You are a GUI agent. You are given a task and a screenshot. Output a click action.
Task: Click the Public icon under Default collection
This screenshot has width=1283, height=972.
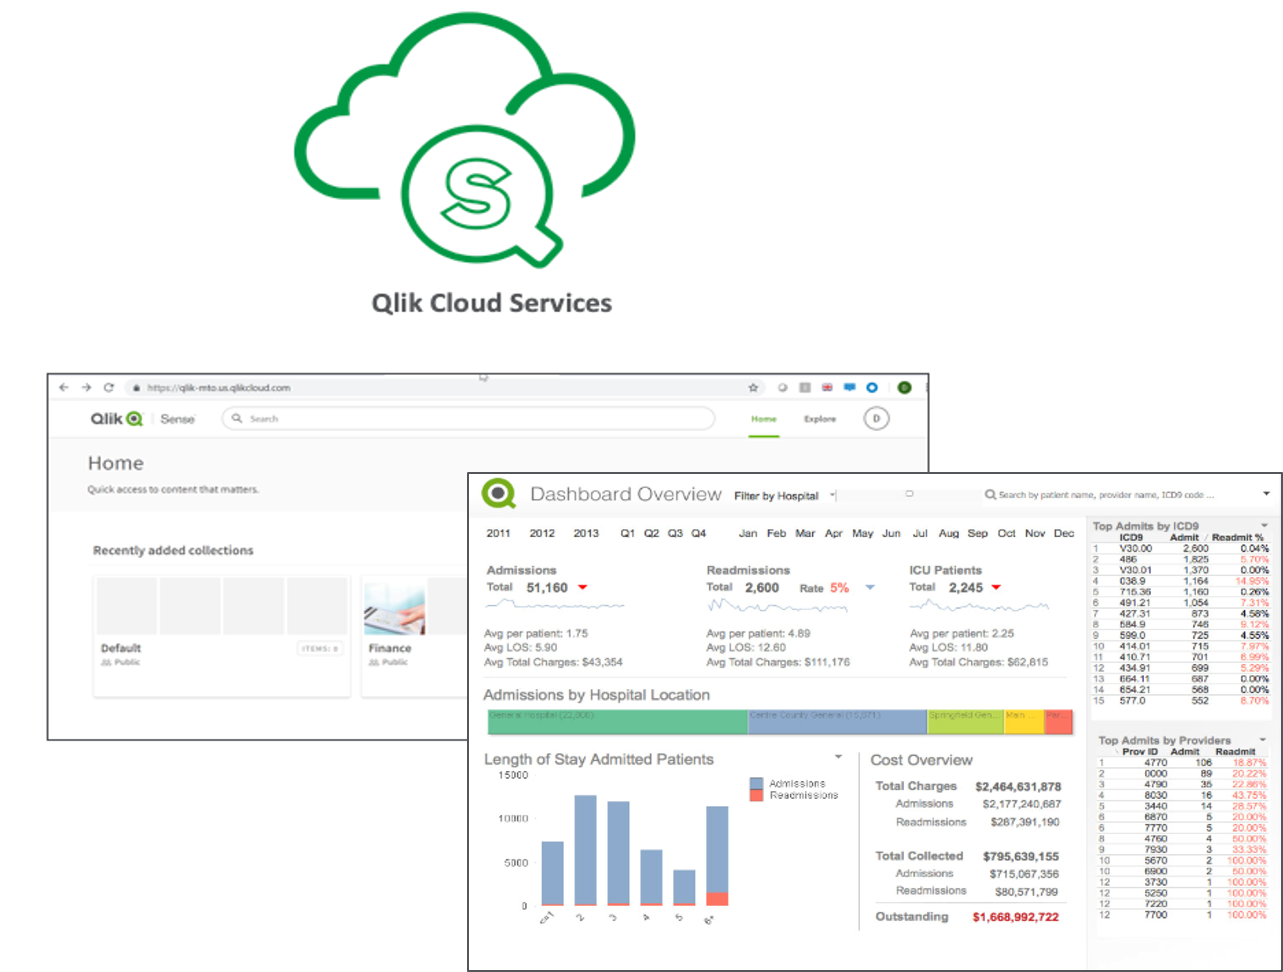(106, 663)
